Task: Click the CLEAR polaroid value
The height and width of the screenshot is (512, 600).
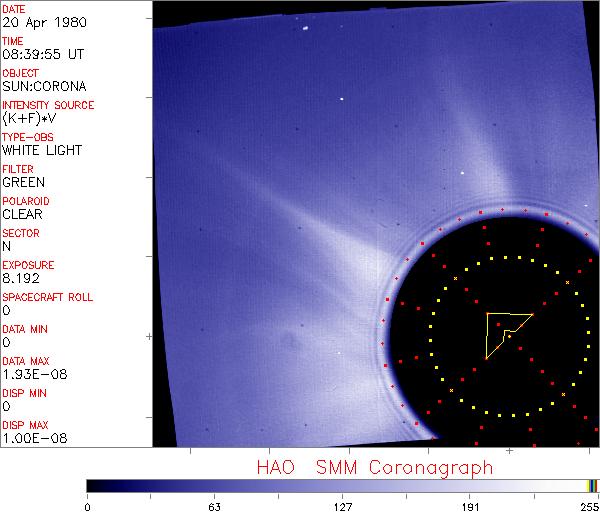Action: tap(22, 214)
